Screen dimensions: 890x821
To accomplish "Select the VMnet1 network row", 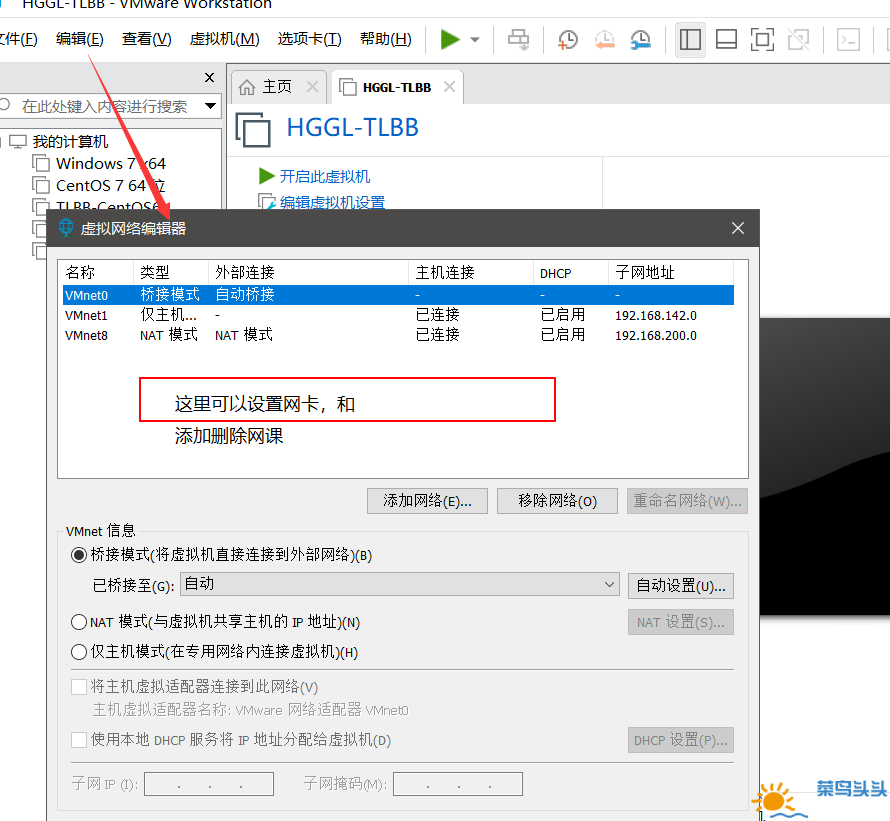I will [398, 315].
